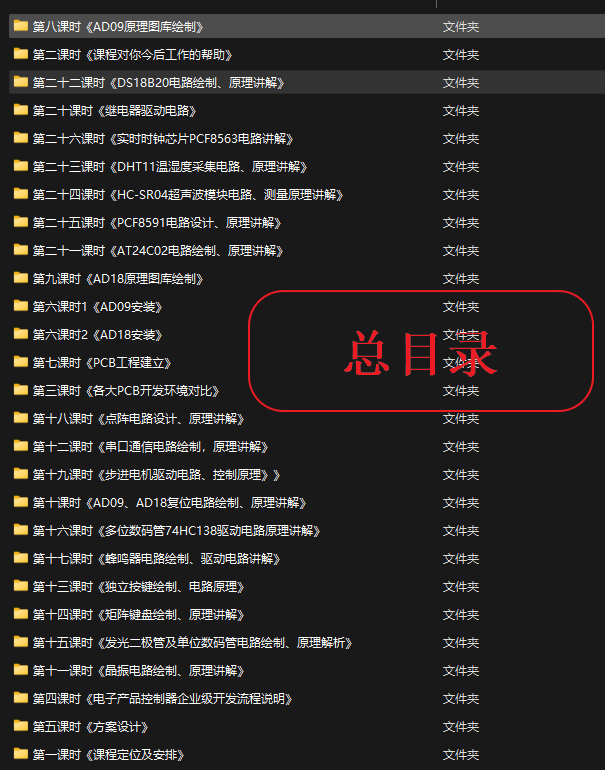Select folder icon of 第十九课时 步进电机驱动电路

click(21, 474)
